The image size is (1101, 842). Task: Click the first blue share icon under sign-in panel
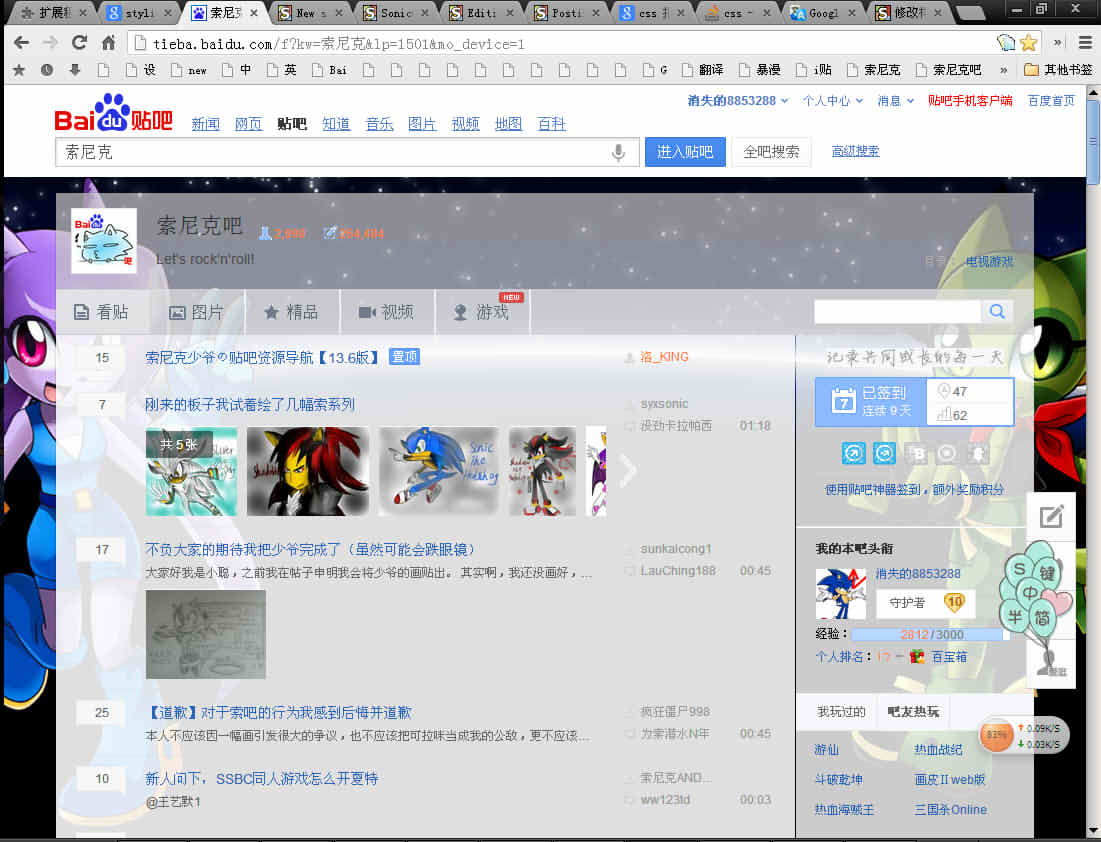[x=853, y=453]
